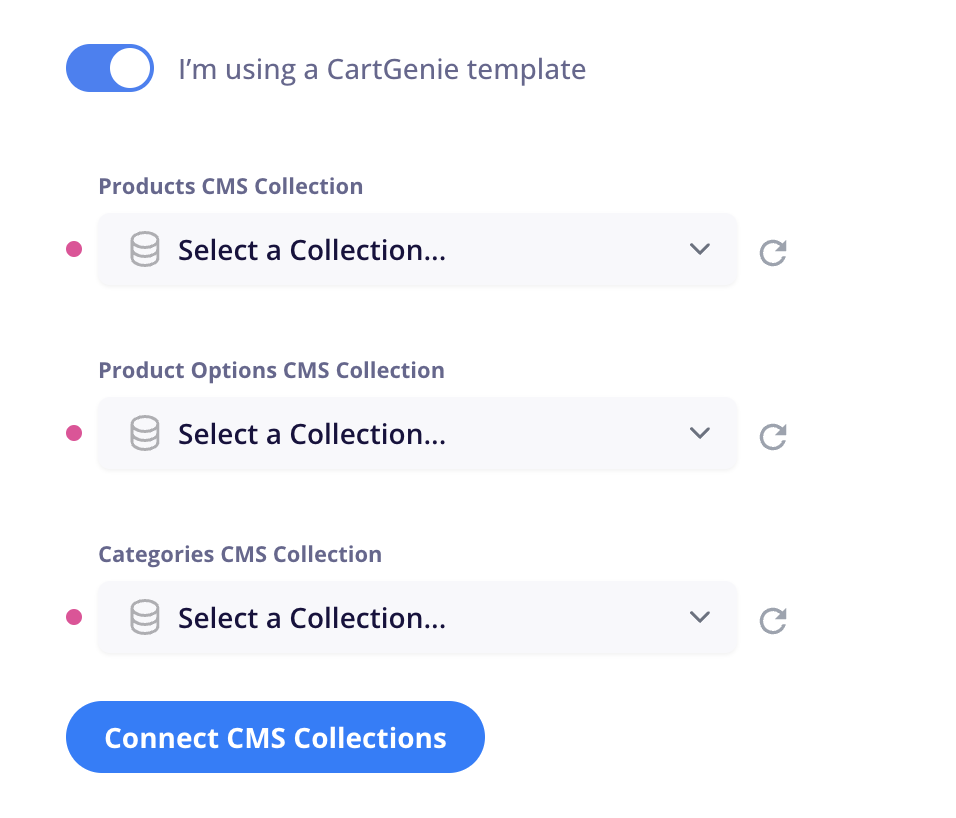The width and height of the screenshot is (956, 818).
Task: Open Product Options "Select a Collection..." dropdown
Action: point(418,434)
